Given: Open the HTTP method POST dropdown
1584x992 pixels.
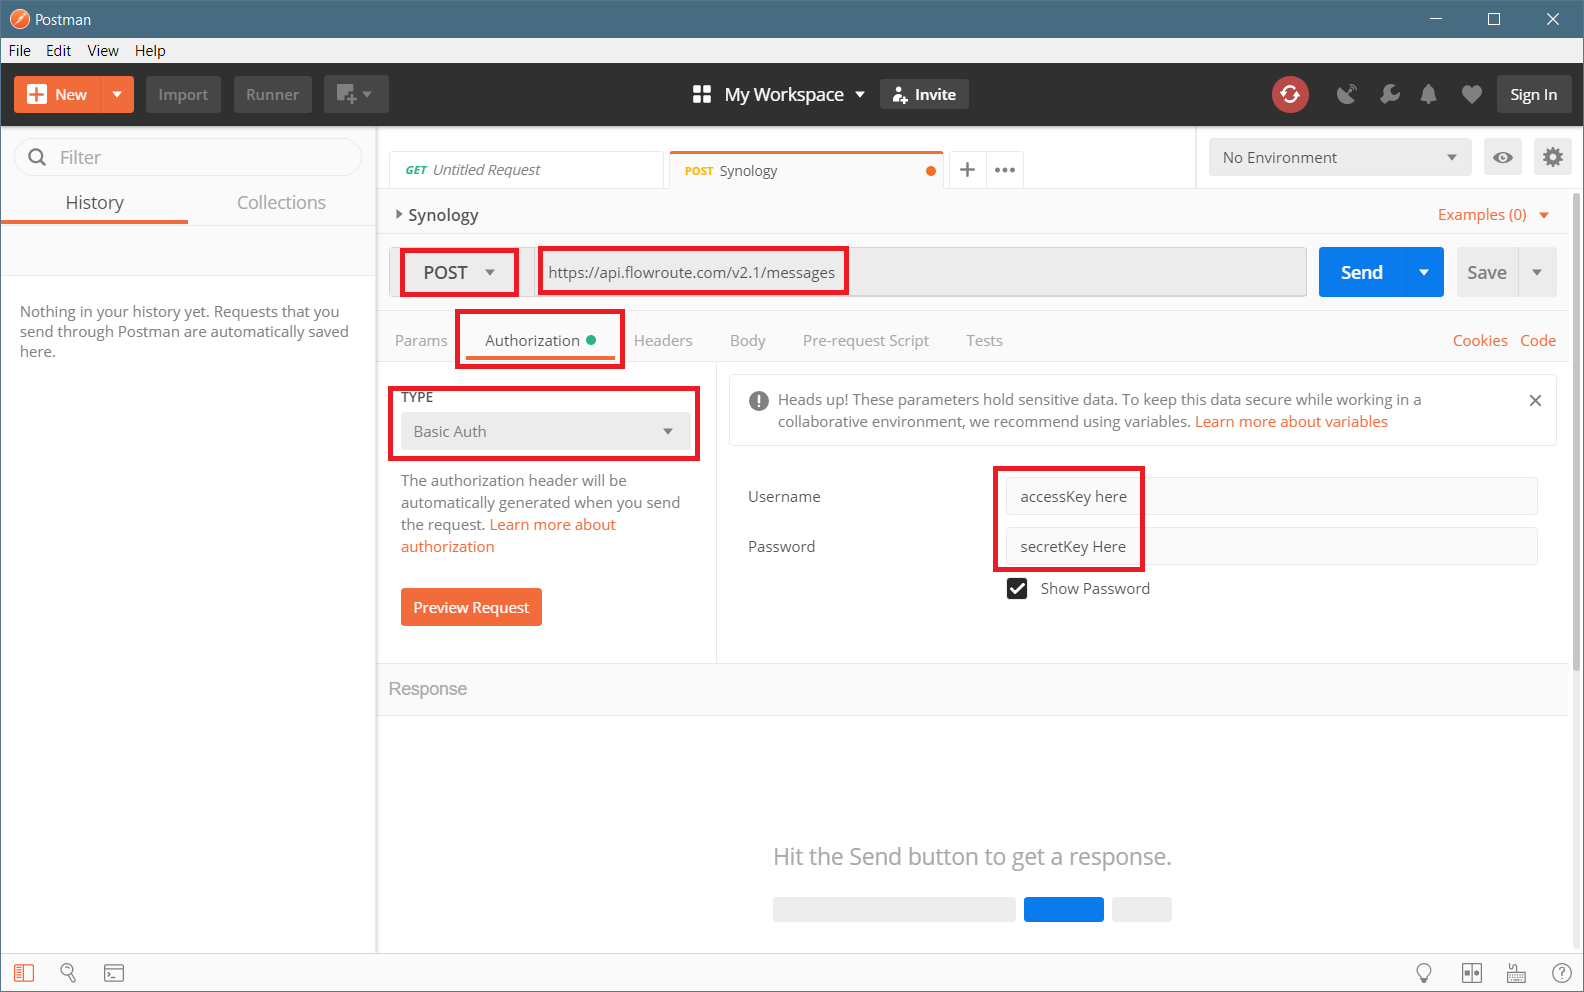Looking at the screenshot, I should (x=459, y=272).
